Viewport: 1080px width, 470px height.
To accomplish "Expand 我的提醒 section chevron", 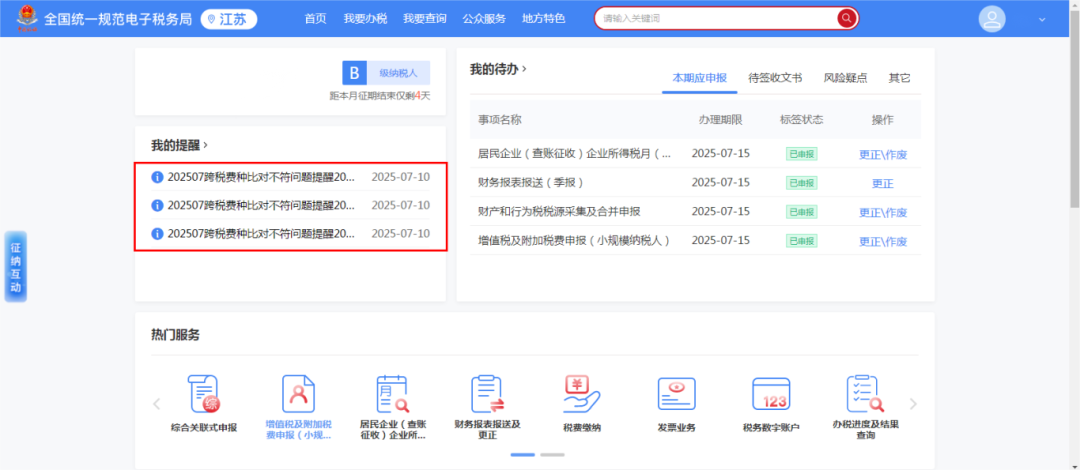I will click(x=206, y=145).
